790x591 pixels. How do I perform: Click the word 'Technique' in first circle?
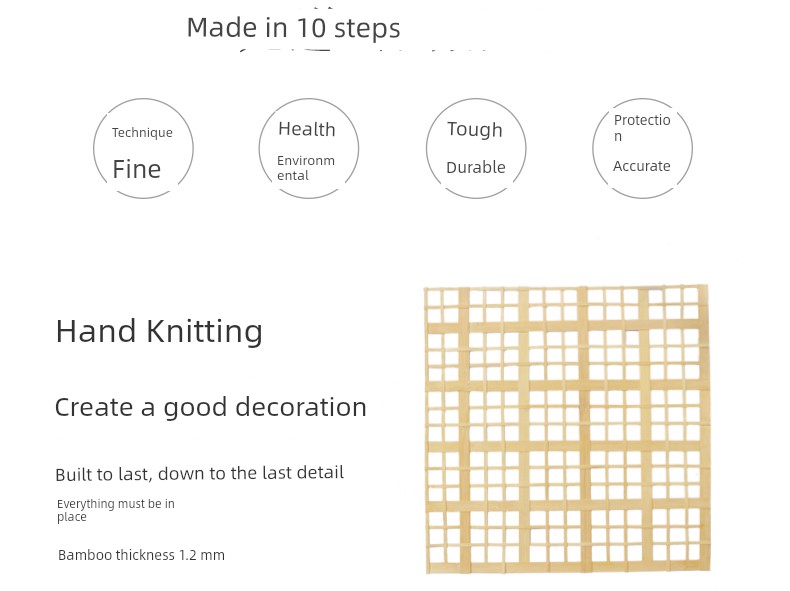point(142,133)
